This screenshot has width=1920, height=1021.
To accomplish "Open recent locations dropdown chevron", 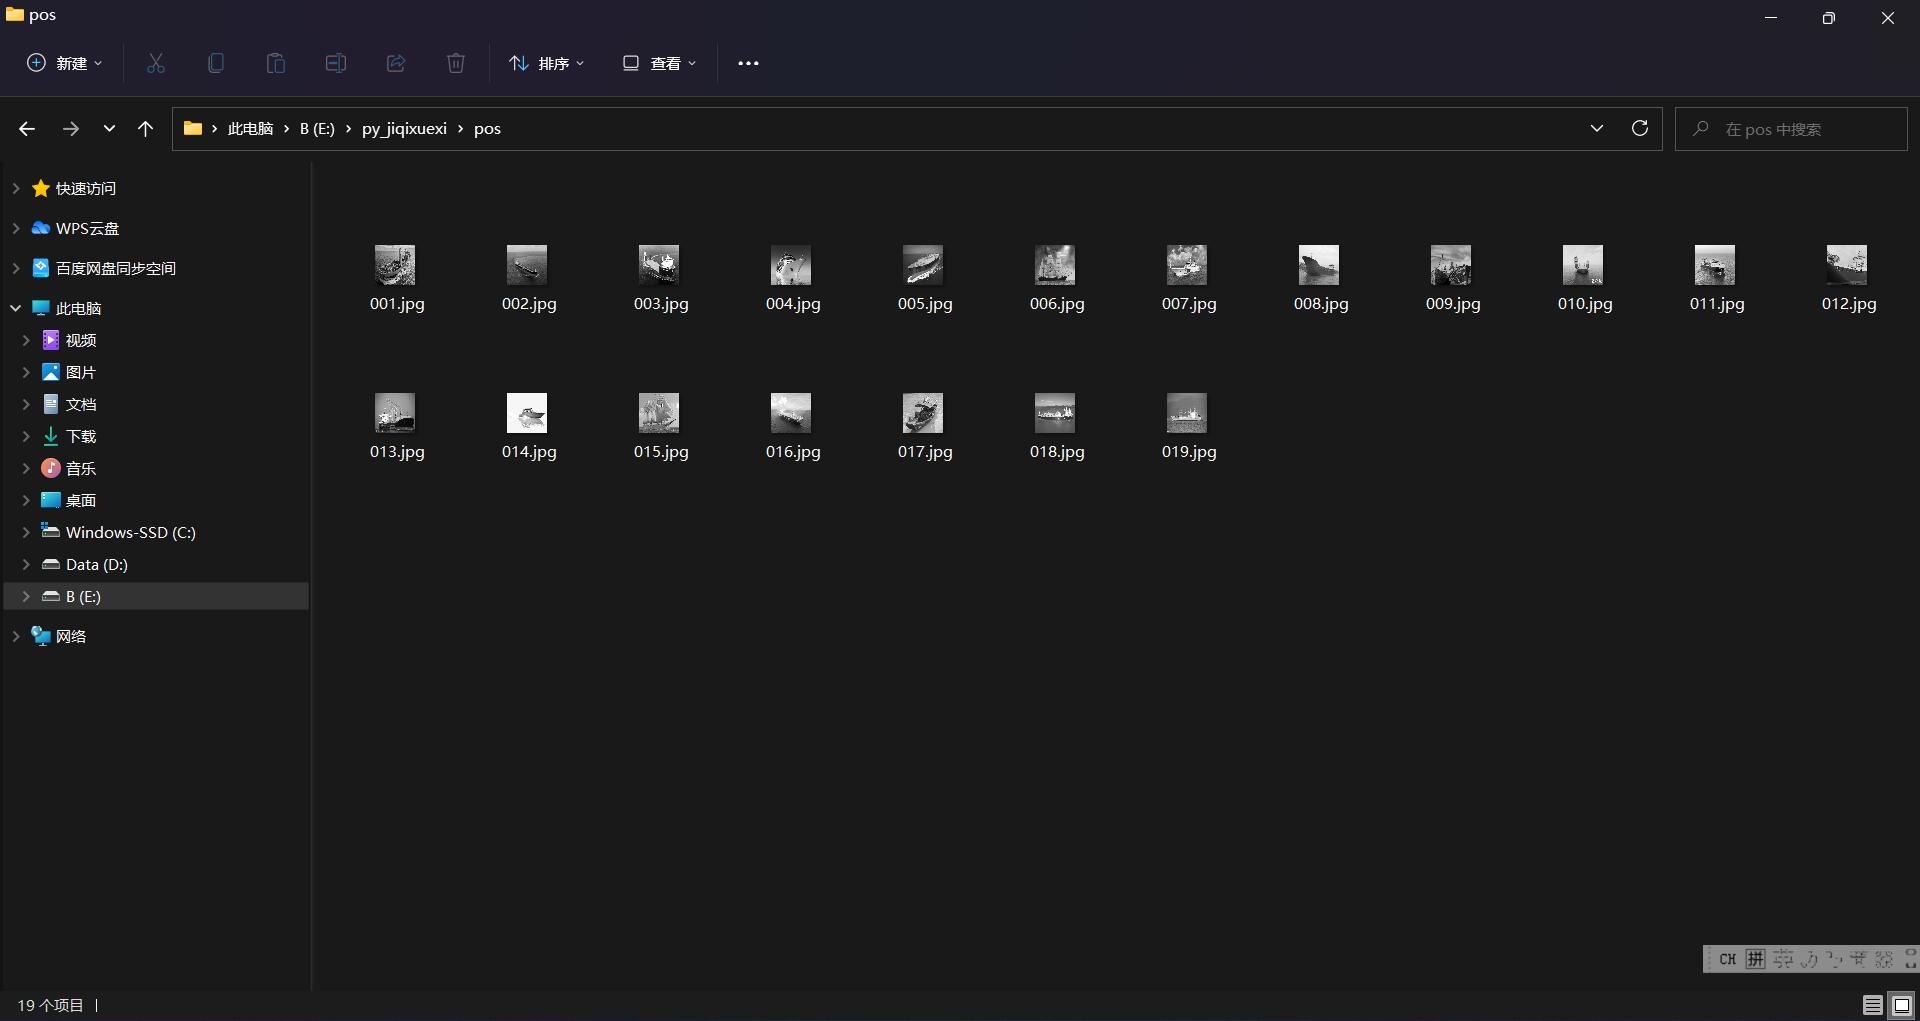I will [x=109, y=129].
